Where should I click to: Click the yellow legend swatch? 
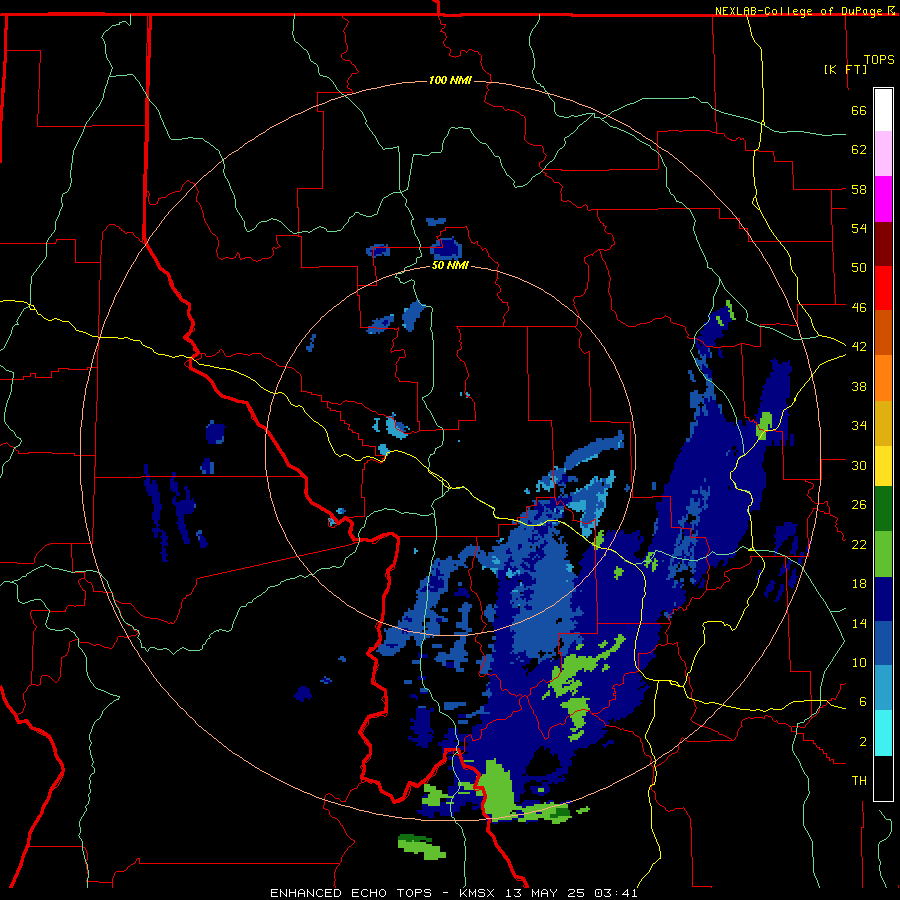[x=883, y=465]
